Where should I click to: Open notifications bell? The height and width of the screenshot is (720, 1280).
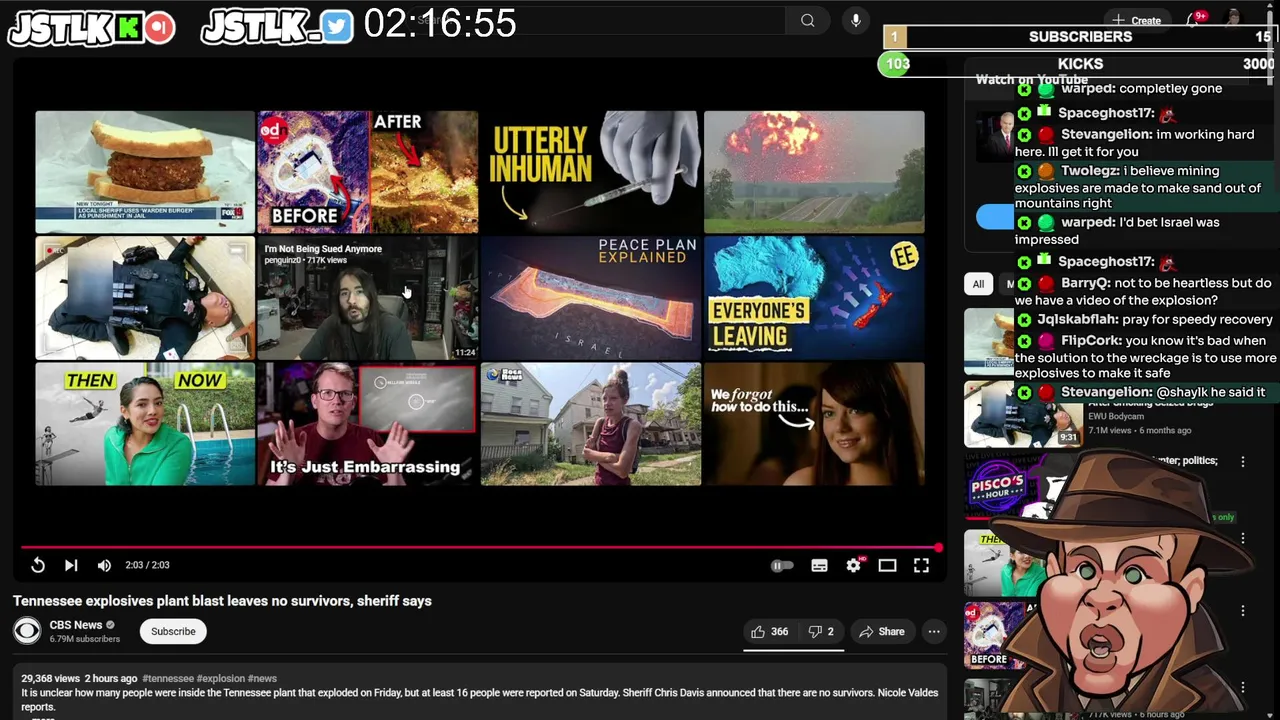(x=1193, y=20)
